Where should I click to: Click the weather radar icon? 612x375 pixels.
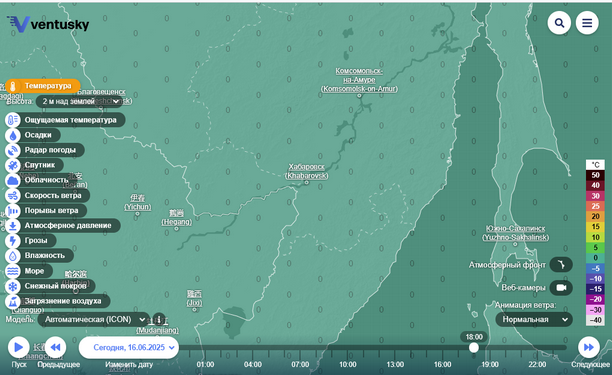pyautogui.click(x=13, y=150)
